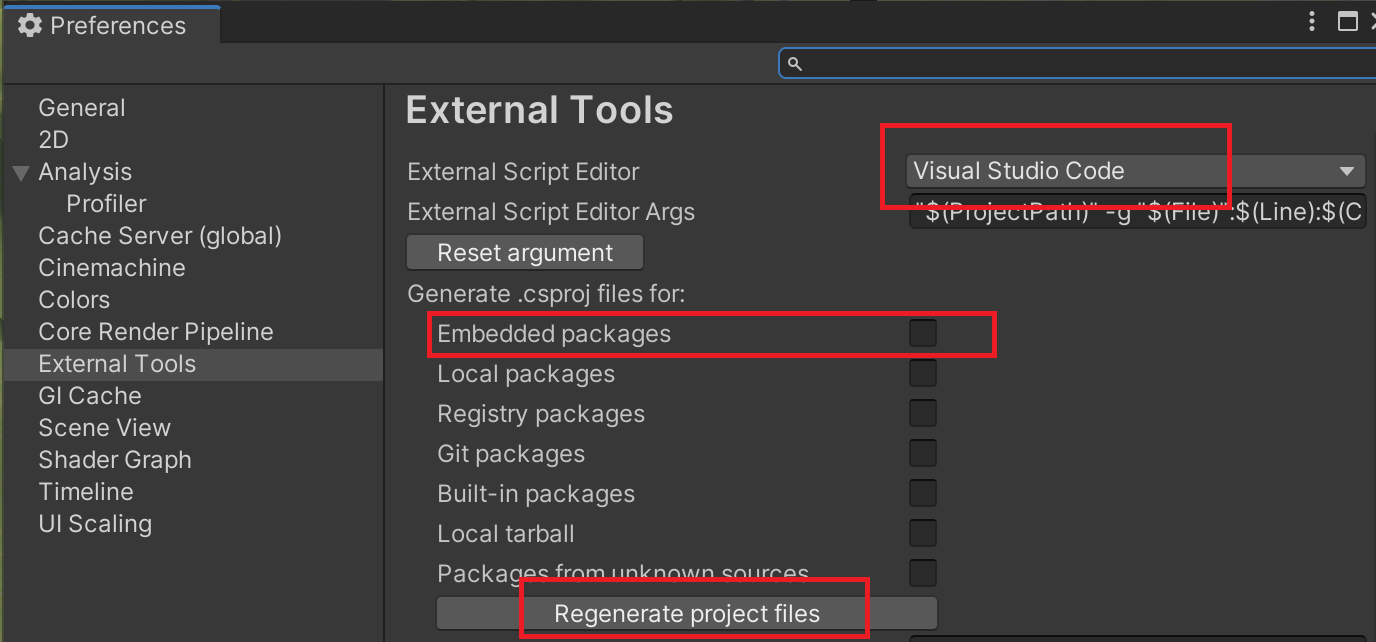Open UI Scaling preferences

pyautogui.click(x=95, y=524)
